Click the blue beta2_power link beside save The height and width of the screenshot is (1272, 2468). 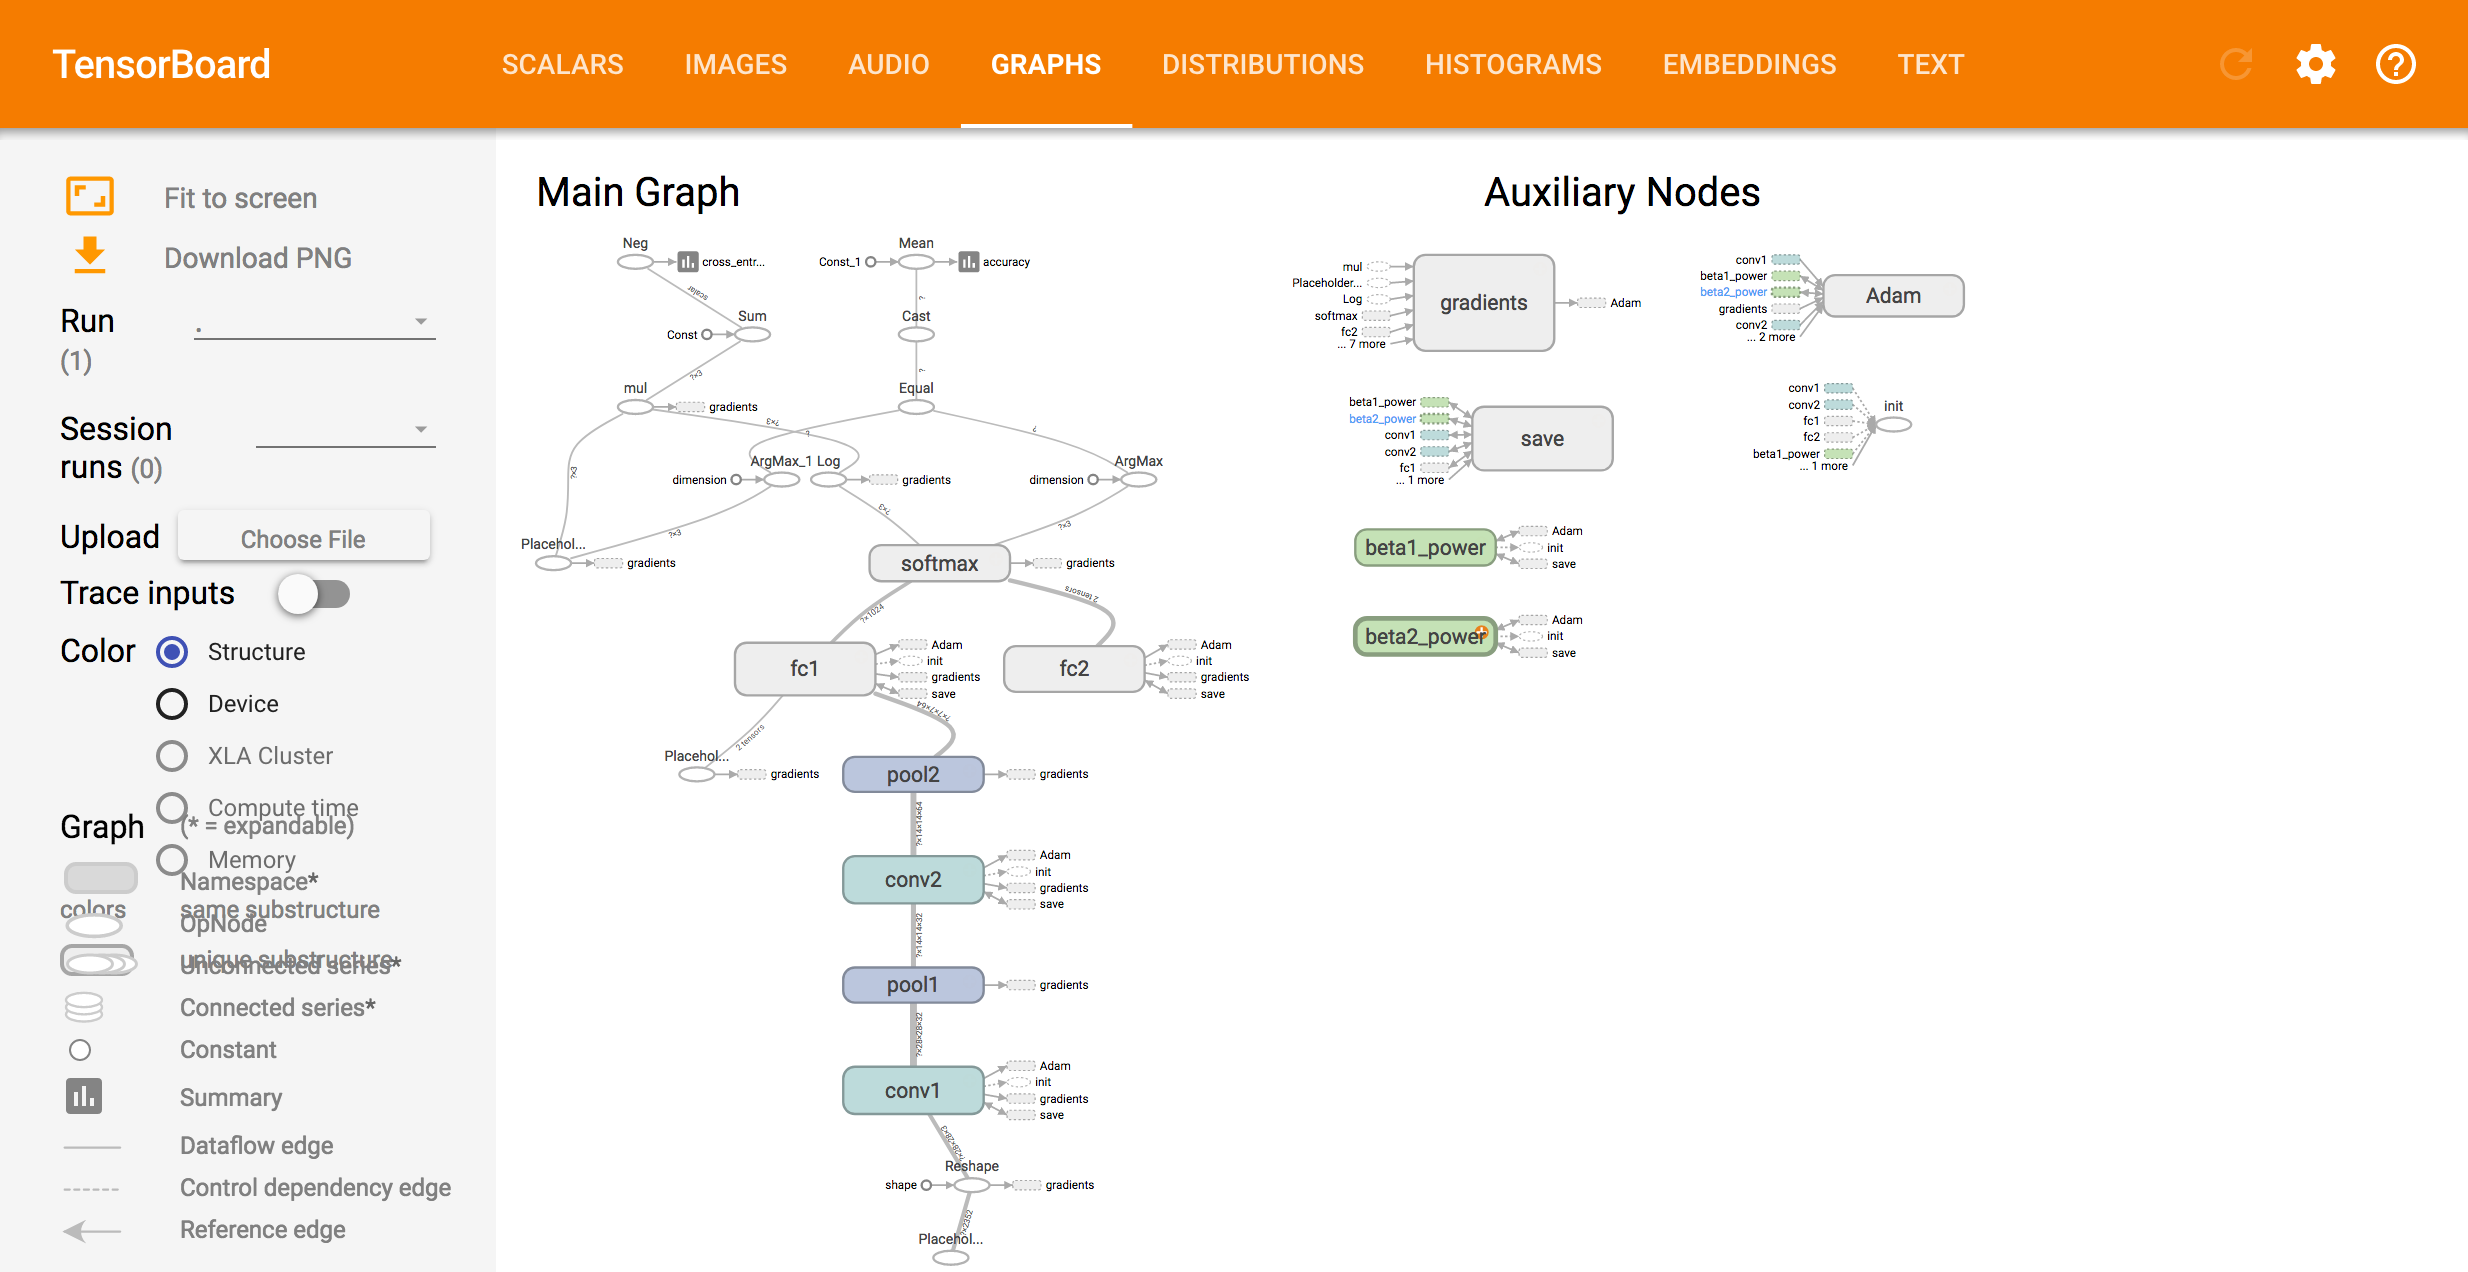1382,419
